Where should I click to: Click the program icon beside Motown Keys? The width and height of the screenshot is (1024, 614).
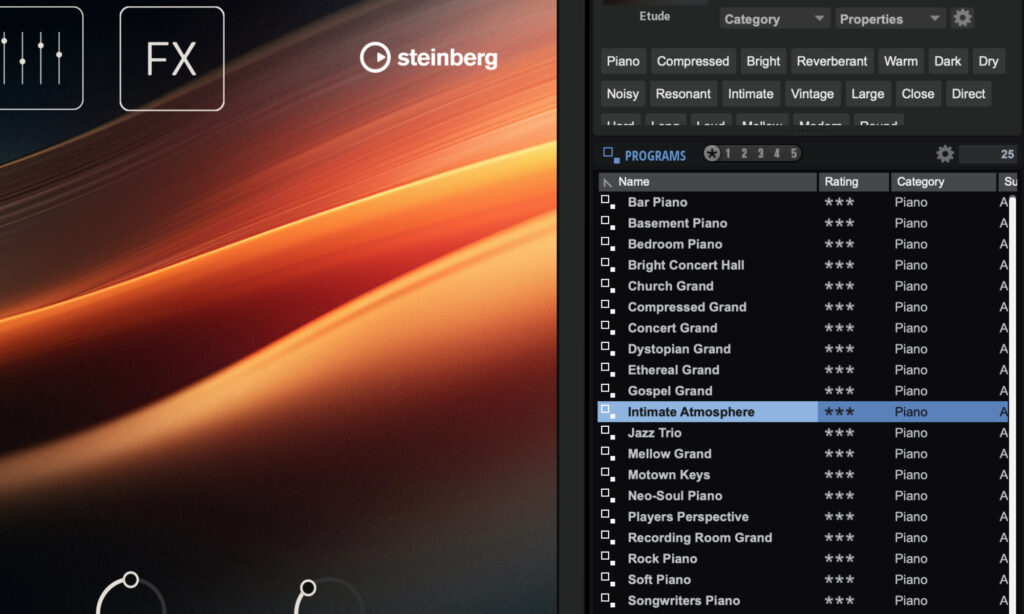tap(608, 474)
